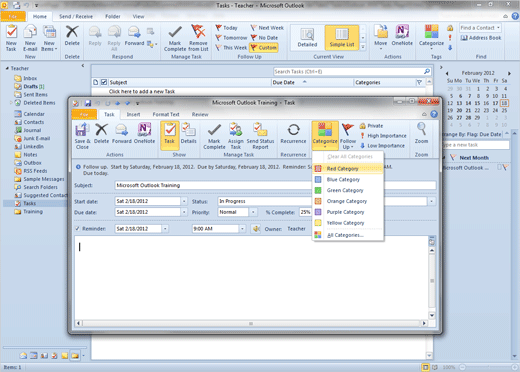Click Custom follow-up flag in main ribbon
Viewport: 520px width, 372px height.
click(264, 48)
